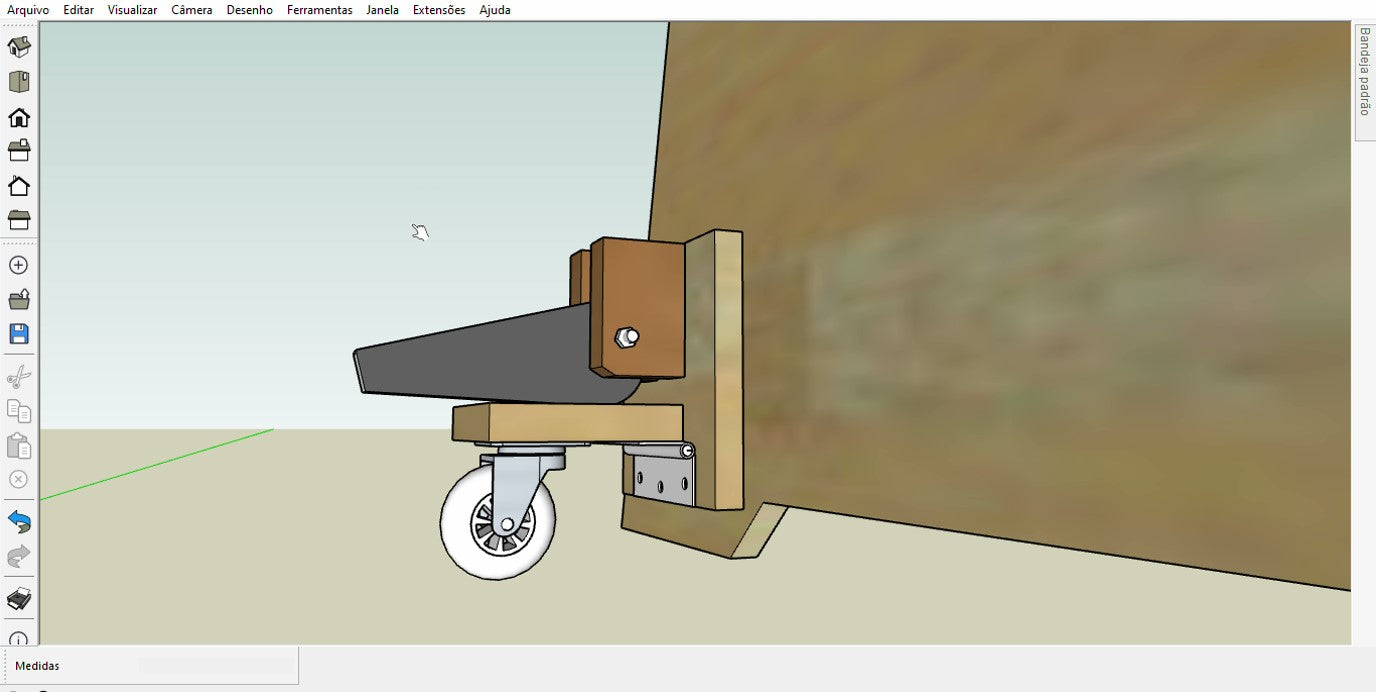
Task: Select the Back view icon
Action: pyautogui.click(x=19, y=186)
